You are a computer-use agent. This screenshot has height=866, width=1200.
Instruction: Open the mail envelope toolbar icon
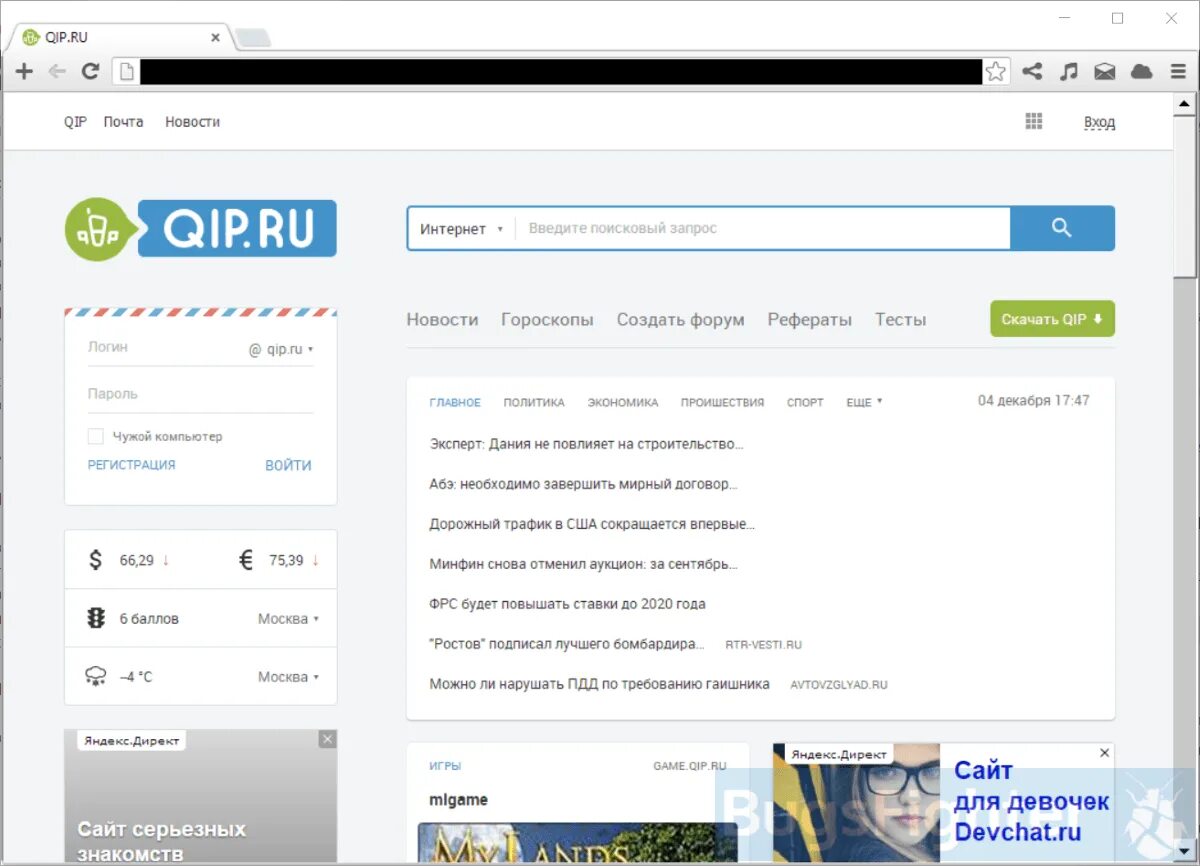click(x=1104, y=71)
